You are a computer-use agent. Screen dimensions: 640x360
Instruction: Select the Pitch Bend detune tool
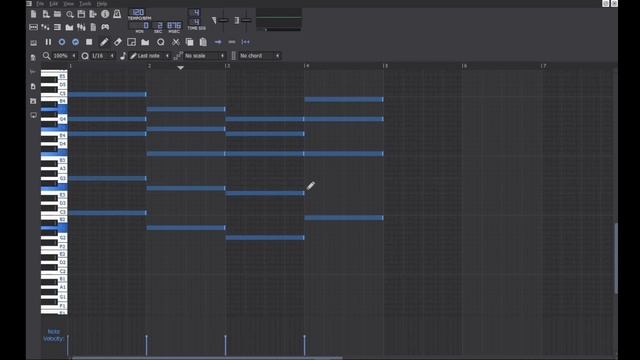tap(145, 42)
